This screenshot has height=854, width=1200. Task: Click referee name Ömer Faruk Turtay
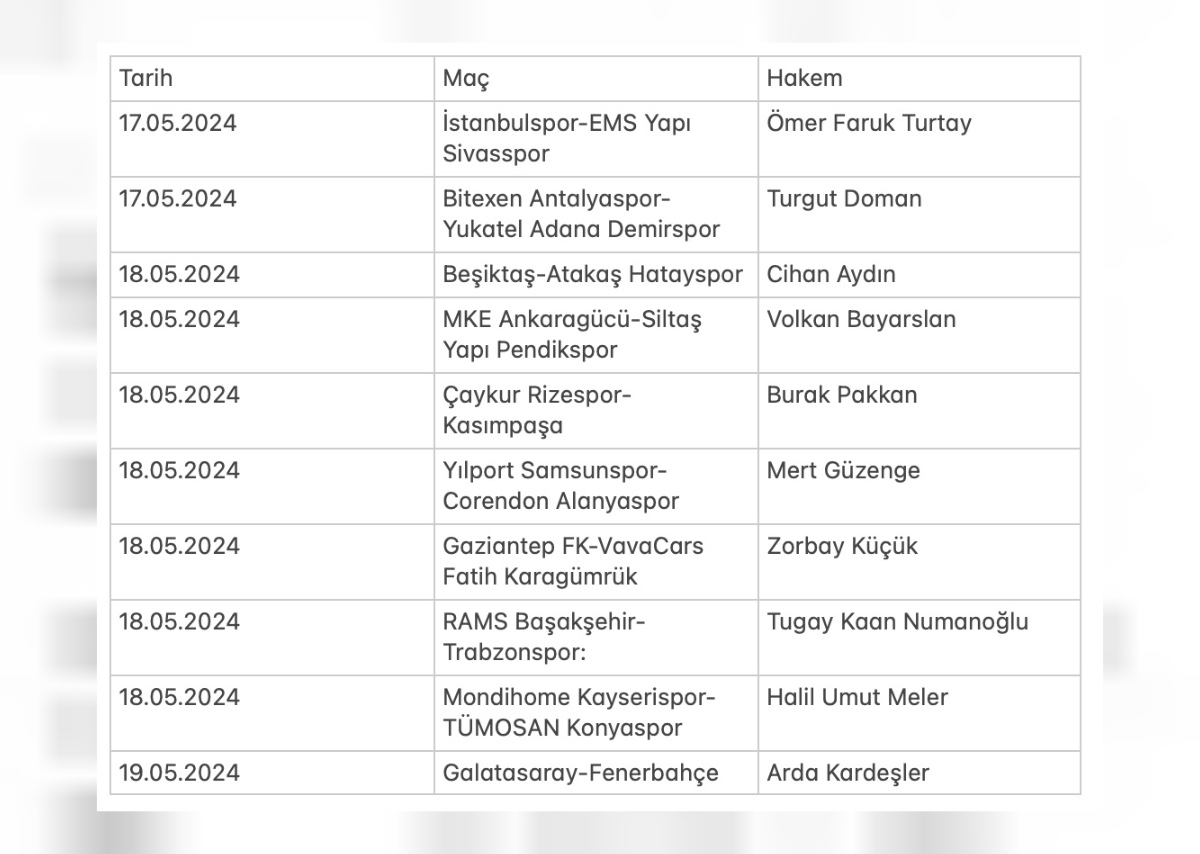tap(869, 124)
